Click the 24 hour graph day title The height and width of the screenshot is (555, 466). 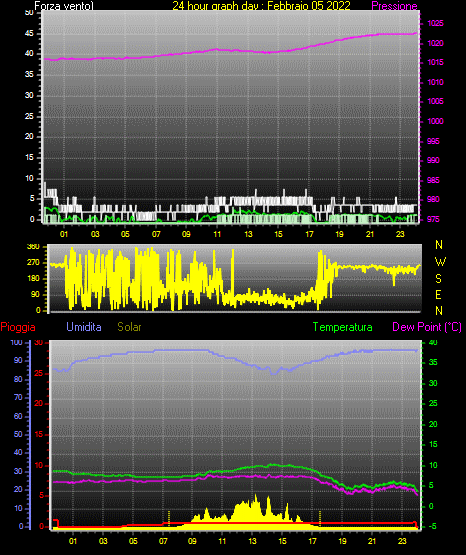click(x=261, y=6)
